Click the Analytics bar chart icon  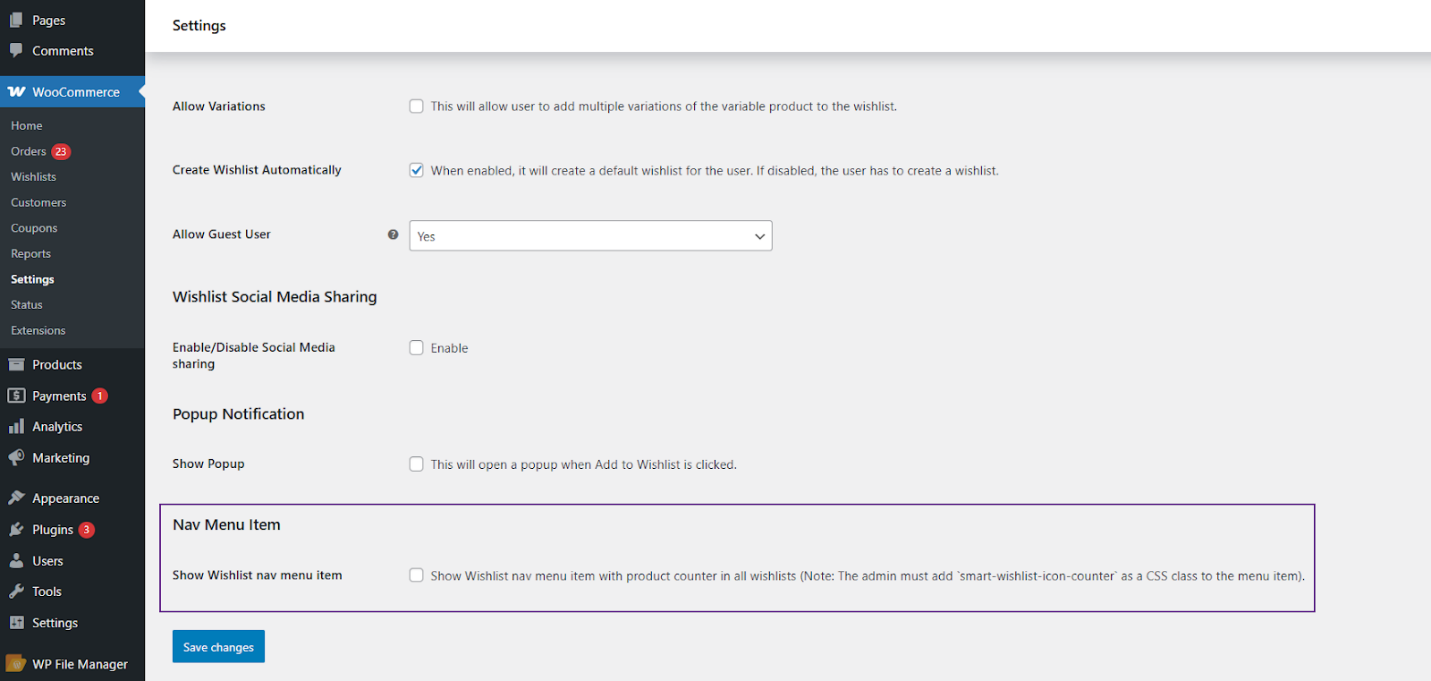coord(15,426)
